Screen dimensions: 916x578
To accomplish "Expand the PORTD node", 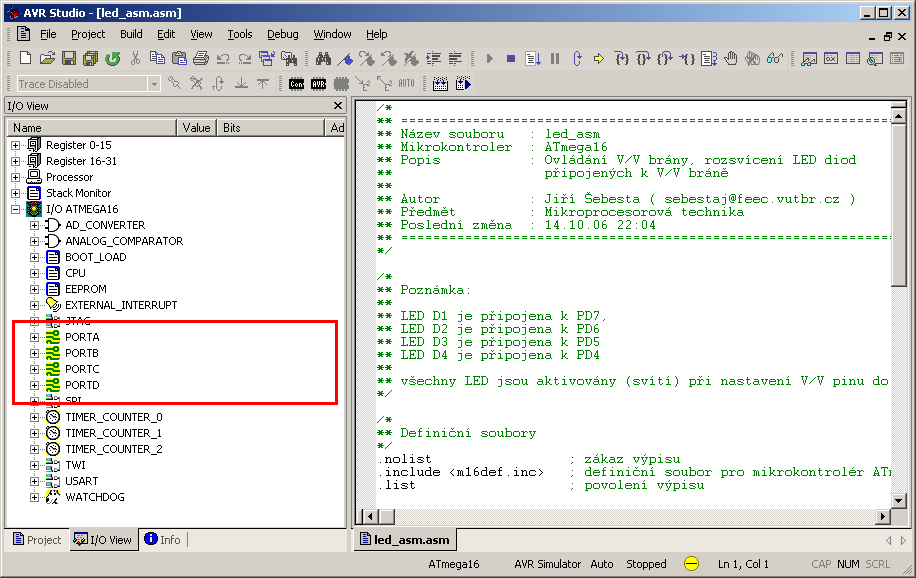I will 34,386.
